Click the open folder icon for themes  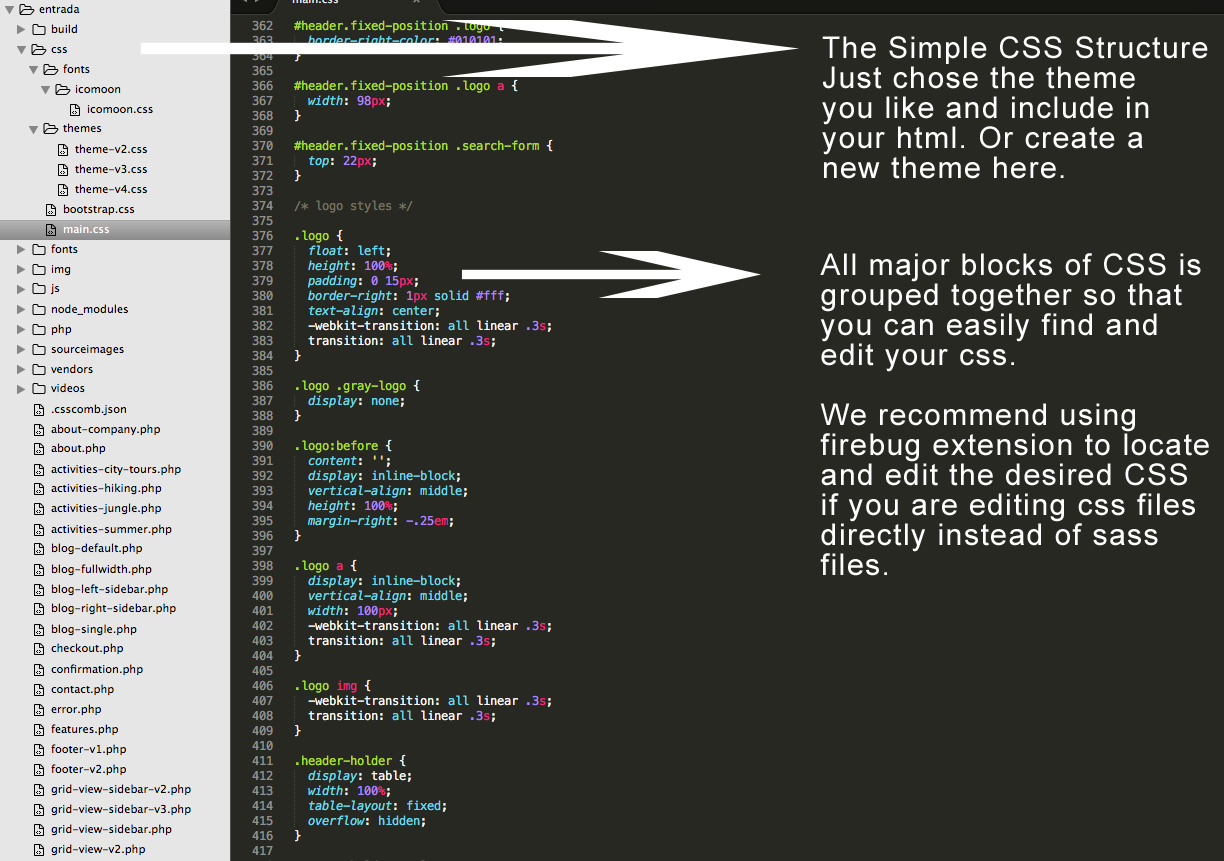tap(50, 129)
